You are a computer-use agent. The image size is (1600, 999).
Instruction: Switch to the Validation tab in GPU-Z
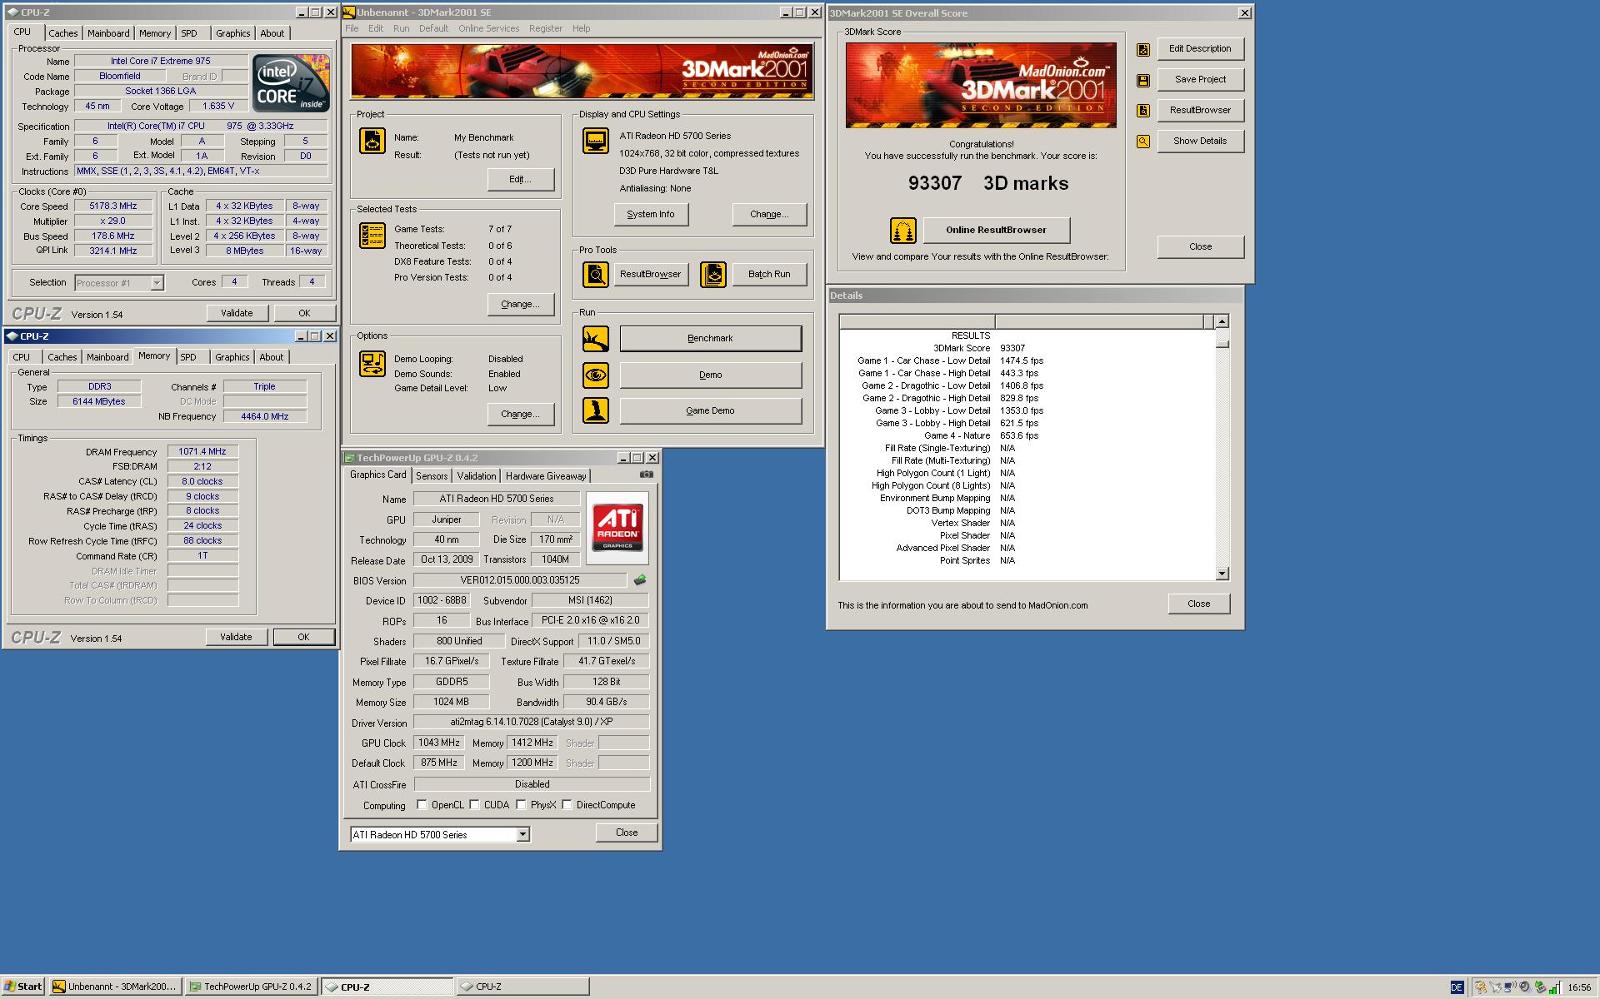click(476, 476)
